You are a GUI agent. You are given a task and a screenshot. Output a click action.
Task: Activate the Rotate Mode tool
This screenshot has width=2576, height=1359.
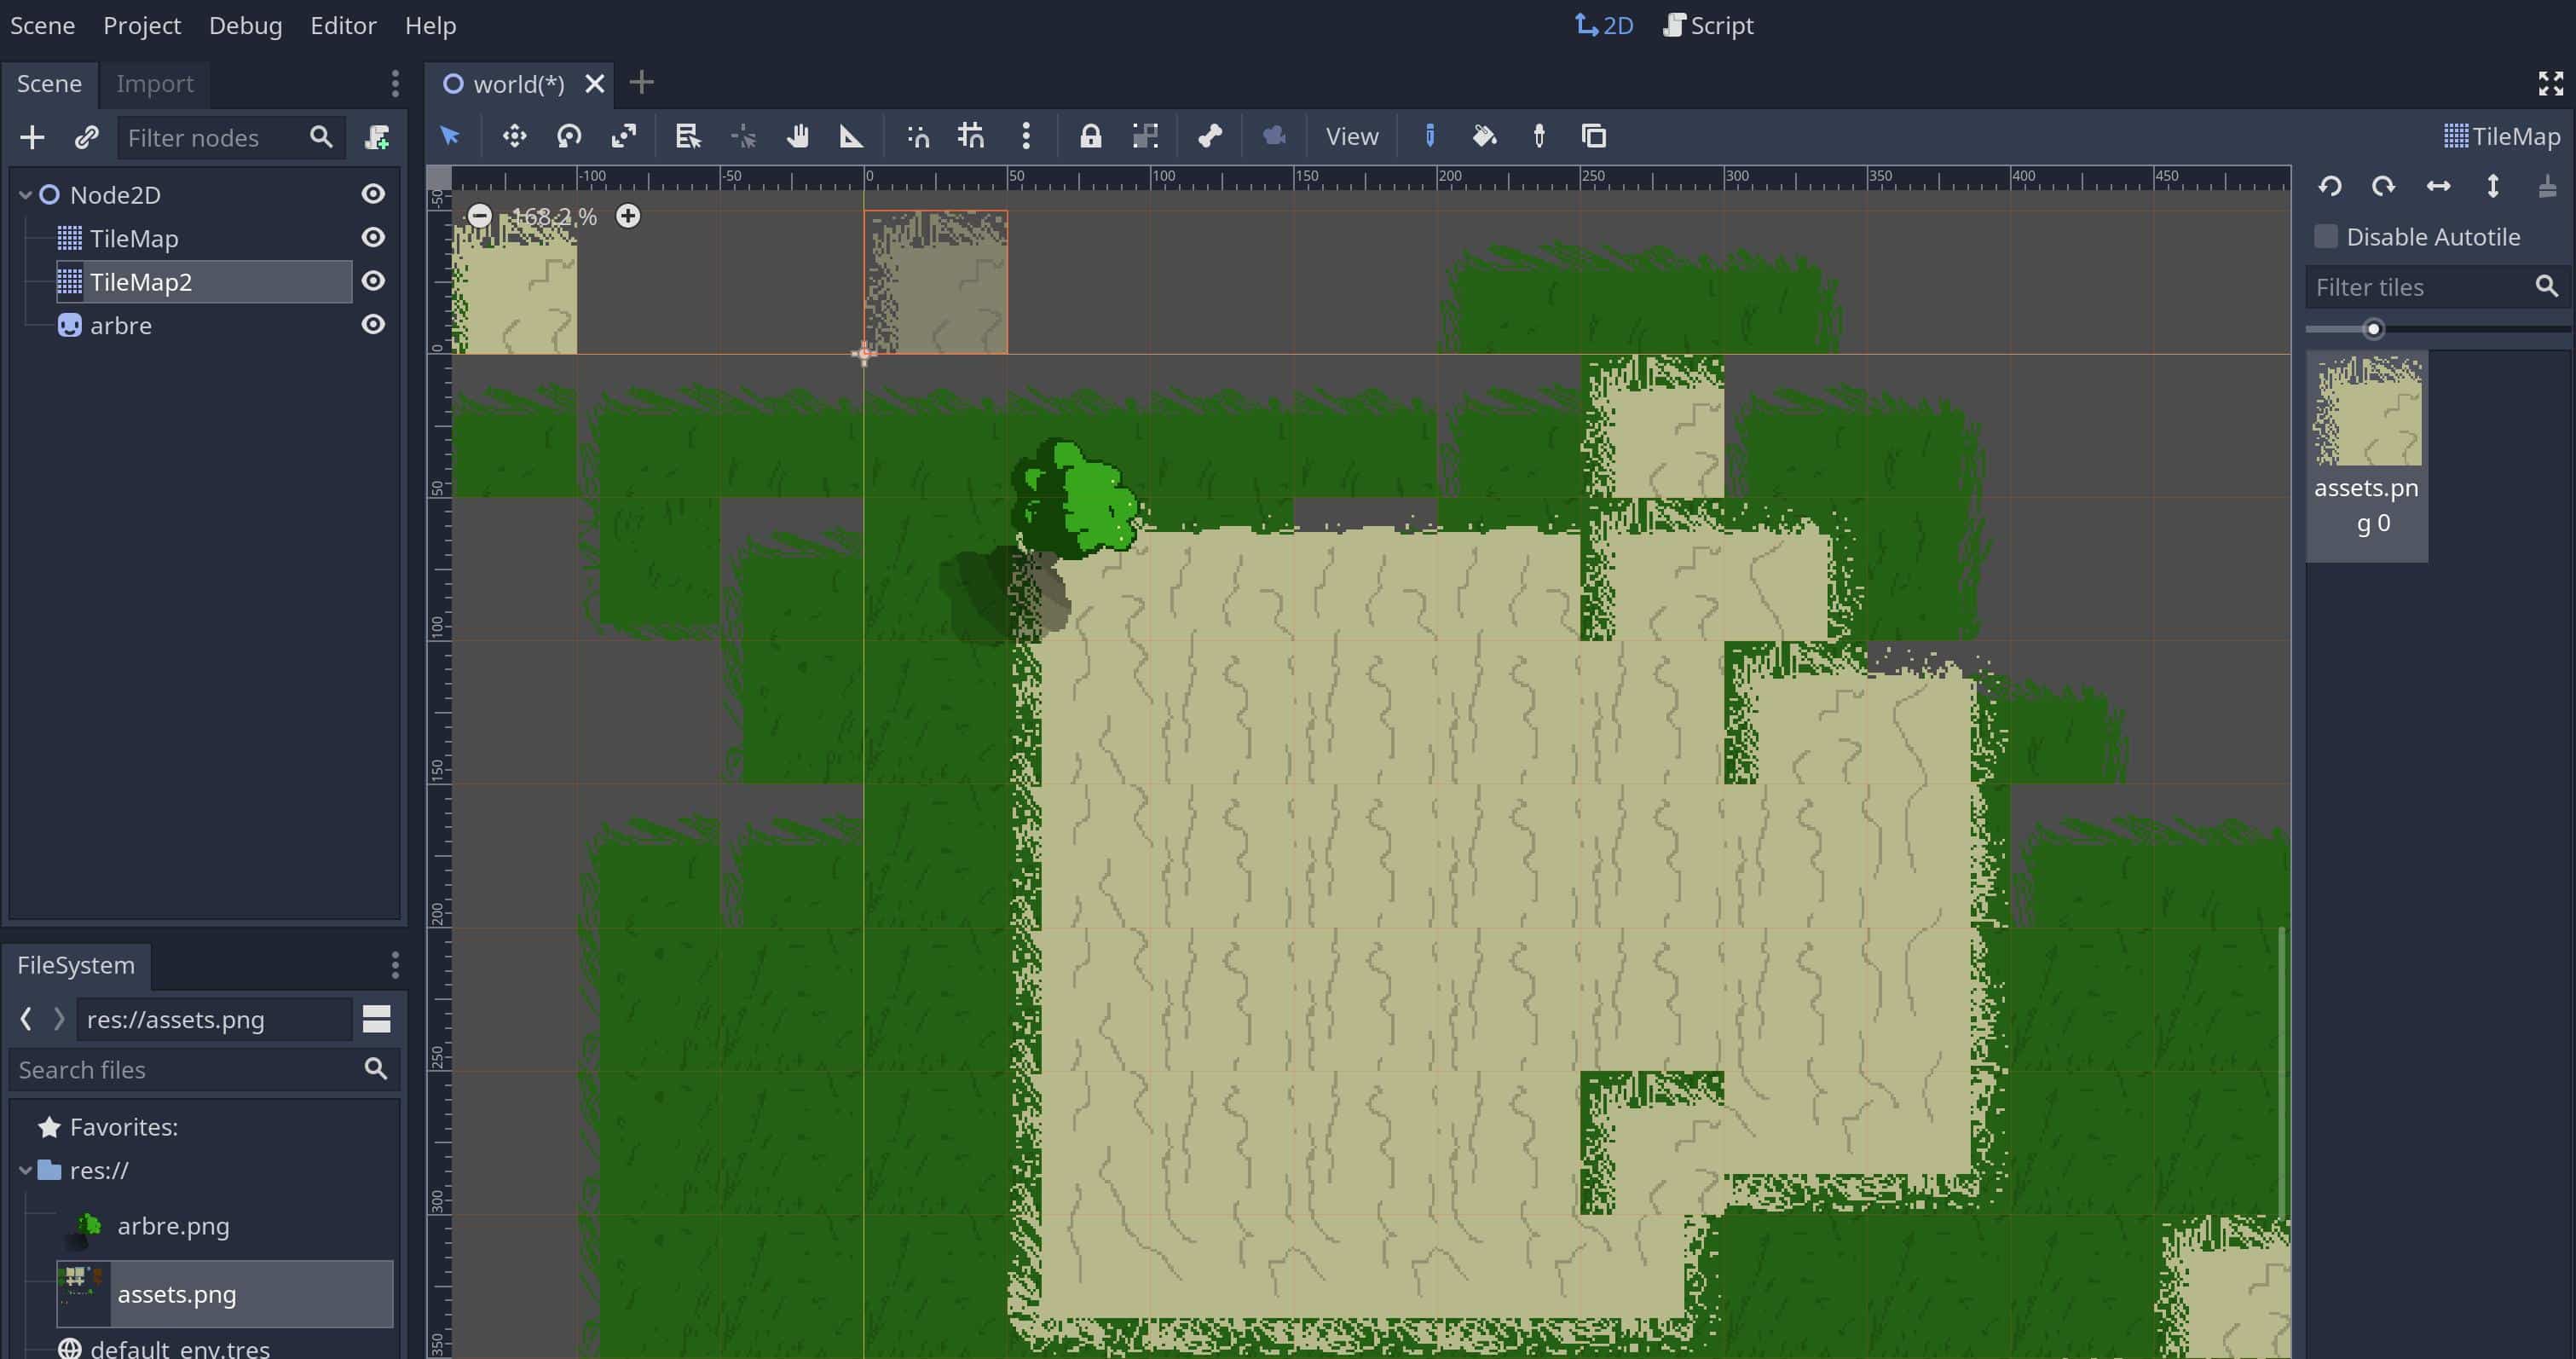pos(569,136)
